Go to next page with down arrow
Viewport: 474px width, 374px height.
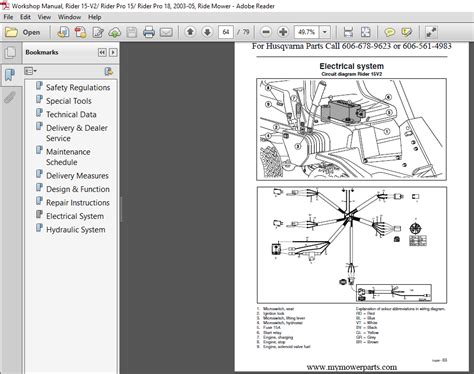coord(207,32)
